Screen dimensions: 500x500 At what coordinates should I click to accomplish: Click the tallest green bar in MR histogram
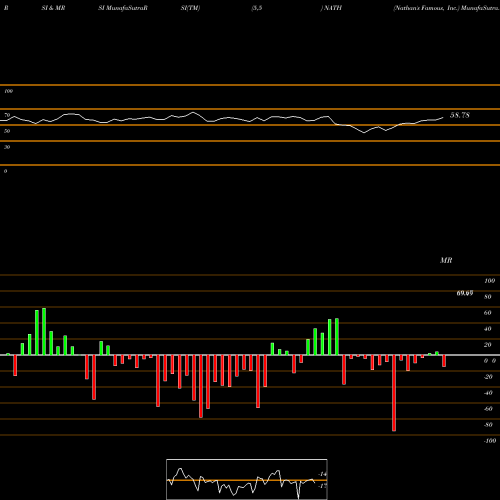tap(44, 332)
